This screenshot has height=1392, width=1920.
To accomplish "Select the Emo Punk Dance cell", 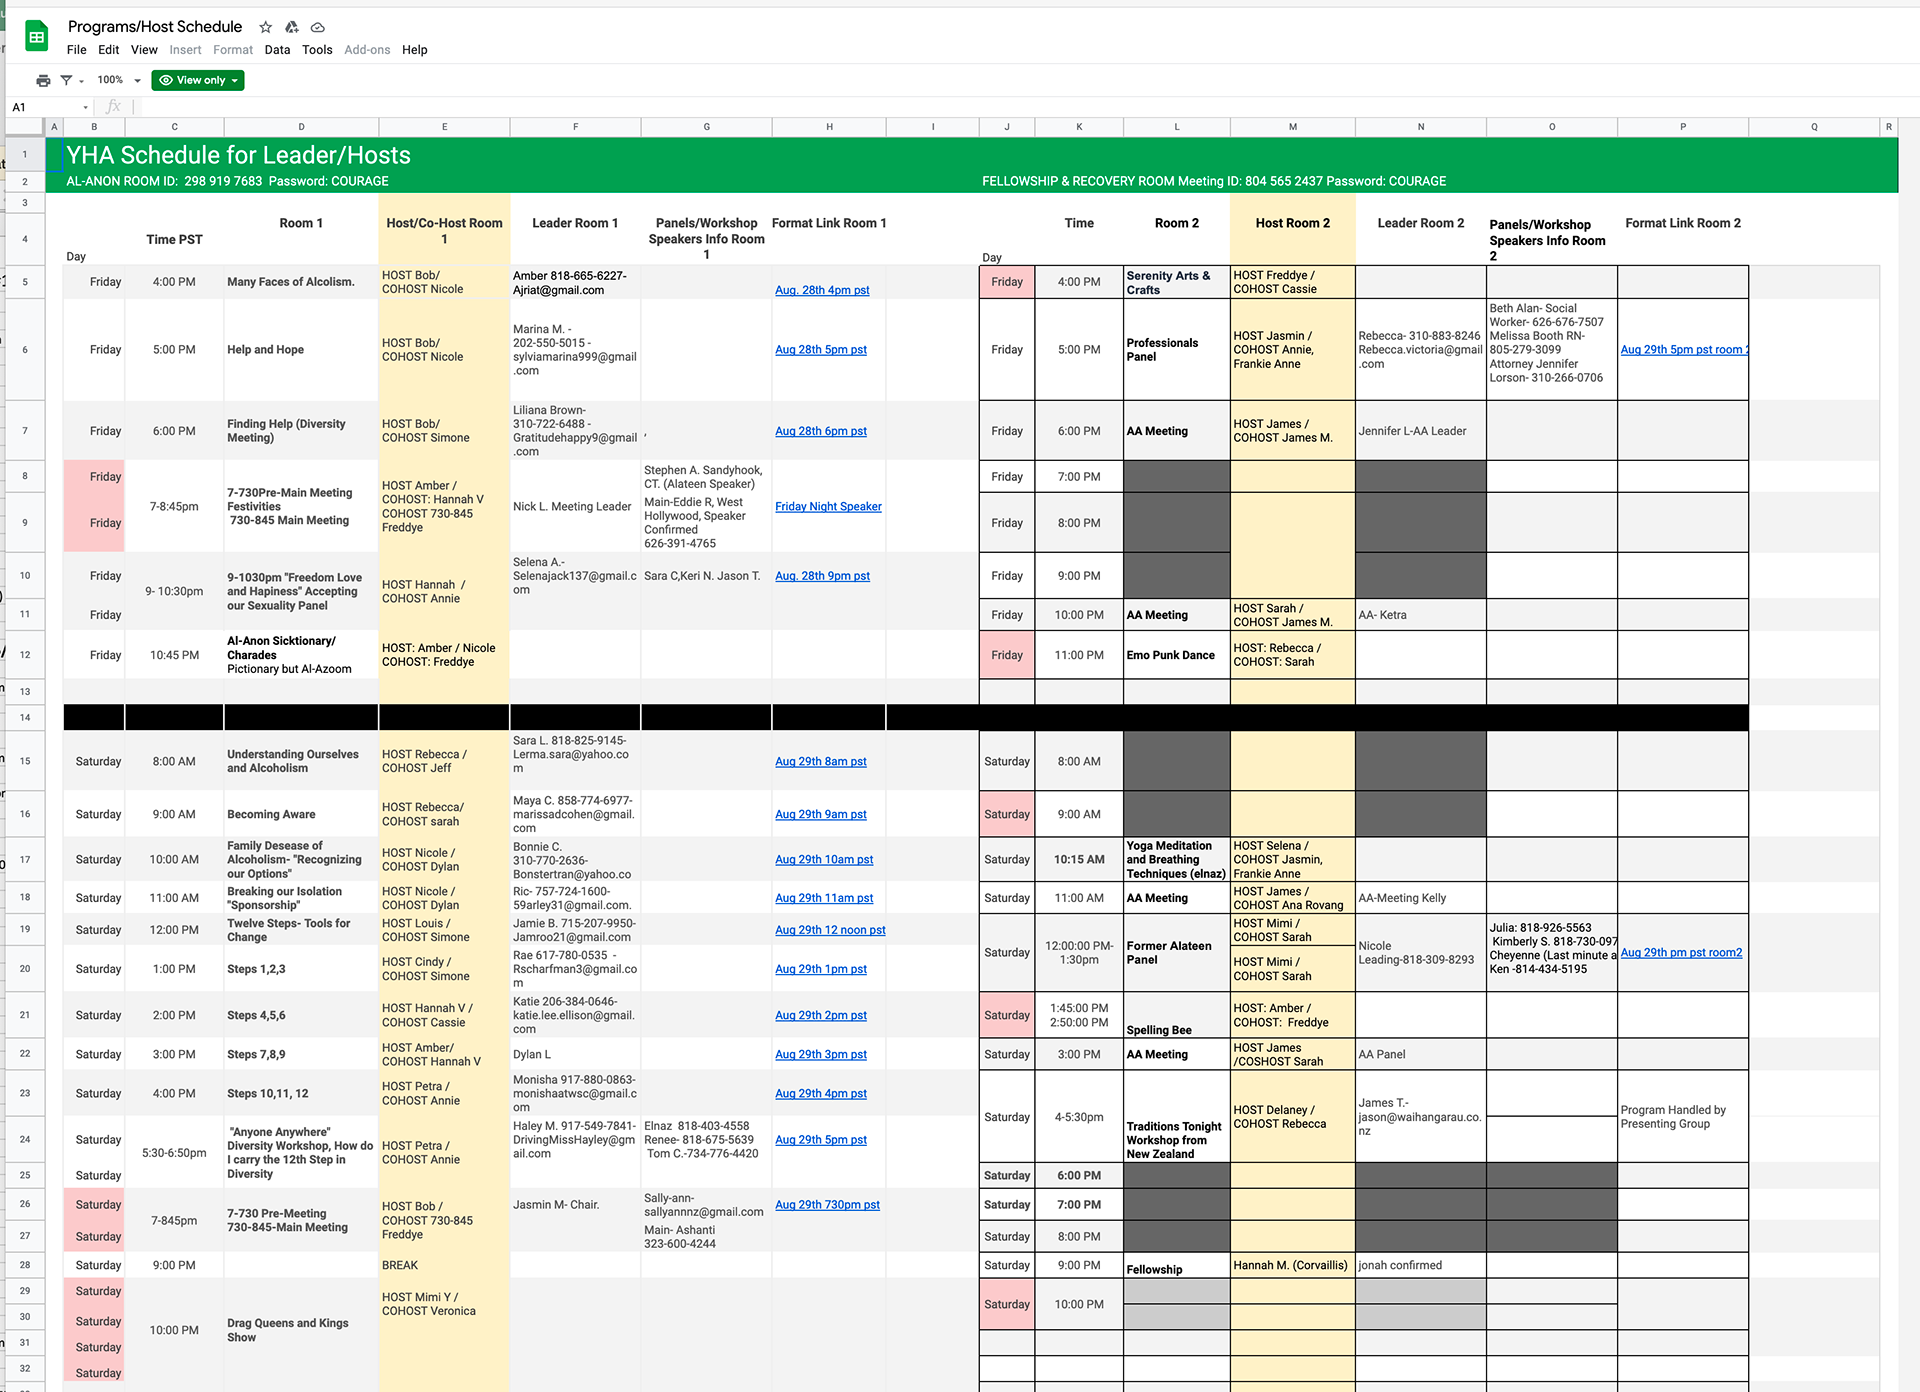I will (x=1177, y=655).
